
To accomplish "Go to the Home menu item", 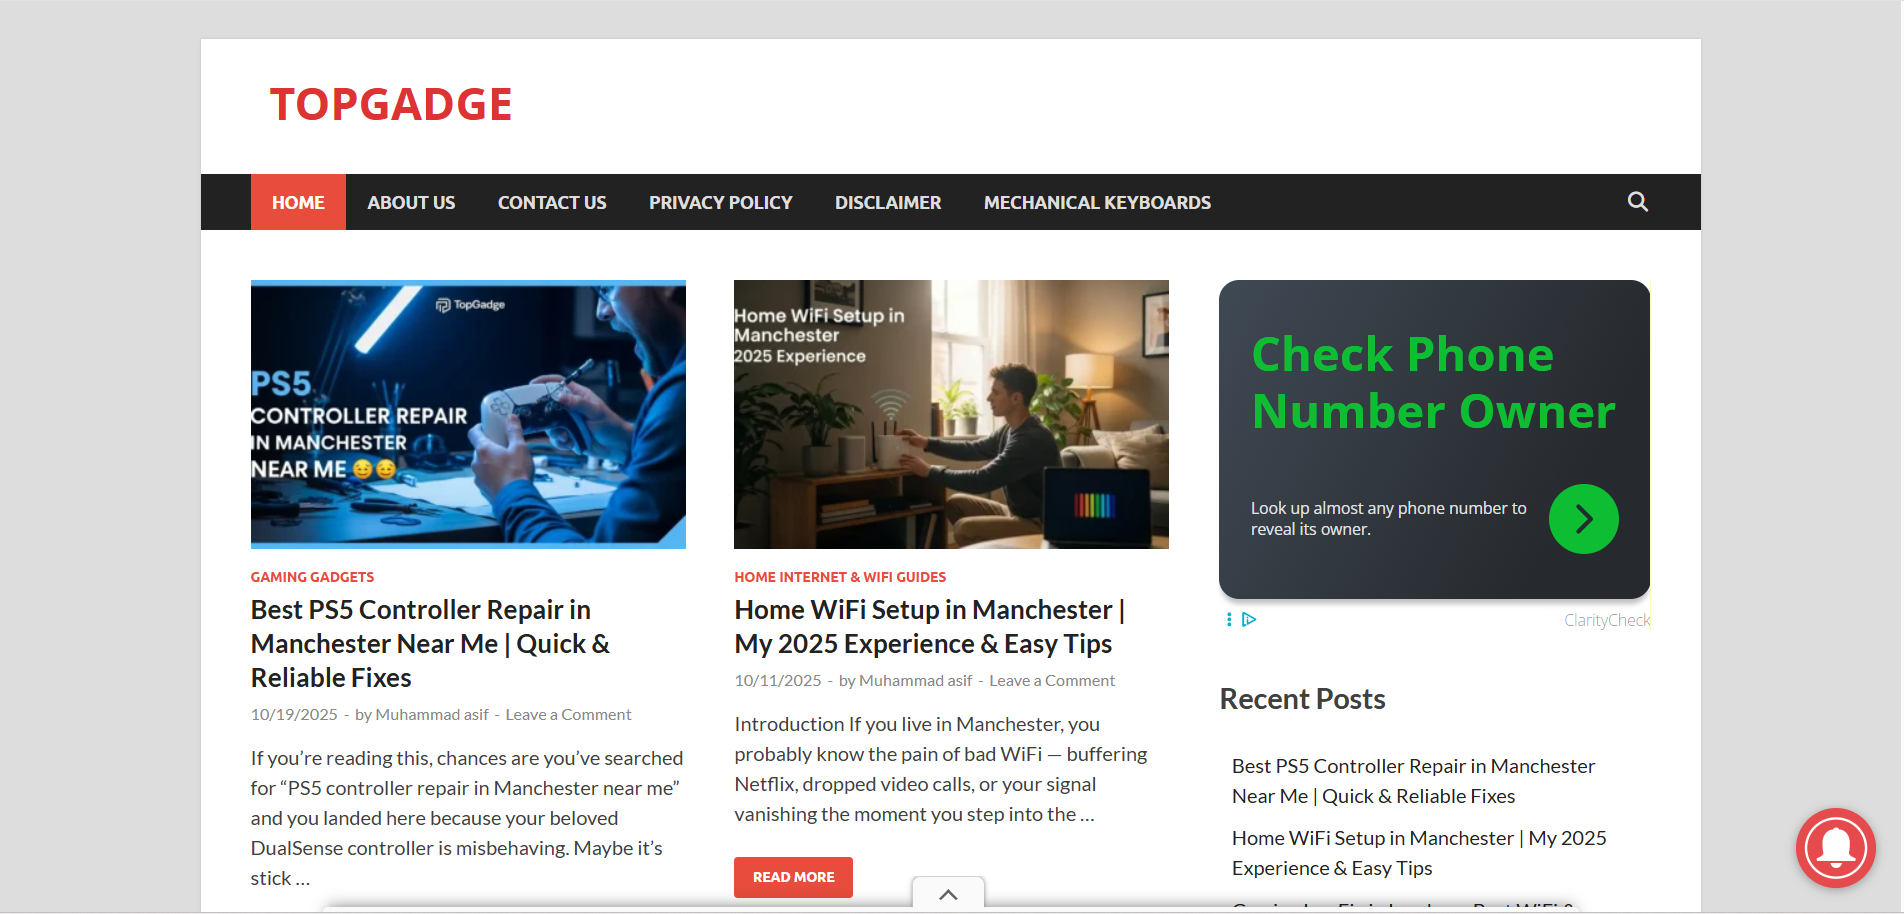I will click(298, 202).
